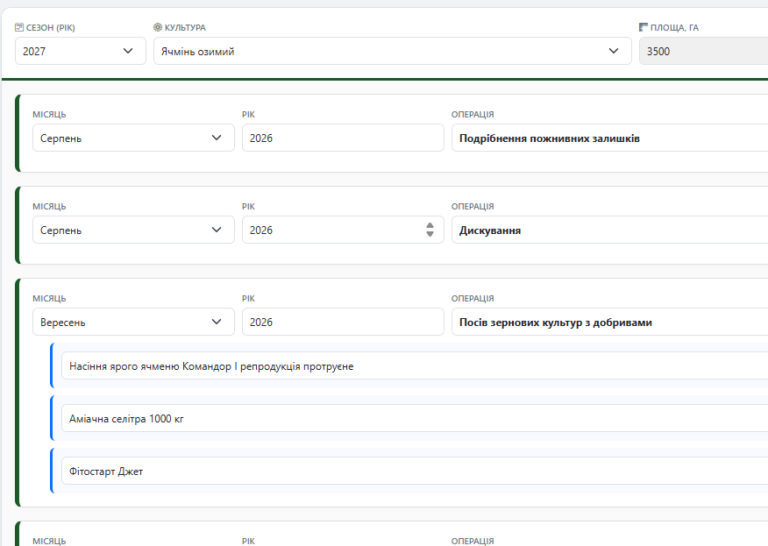Click the crop icon beside КУЛЬТУРА label

pyautogui.click(x=158, y=28)
